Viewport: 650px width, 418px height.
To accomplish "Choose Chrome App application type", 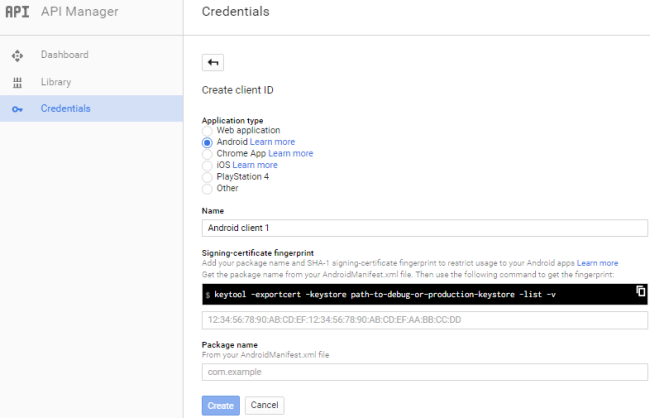I will pyautogui.click(x=207, y=154).
